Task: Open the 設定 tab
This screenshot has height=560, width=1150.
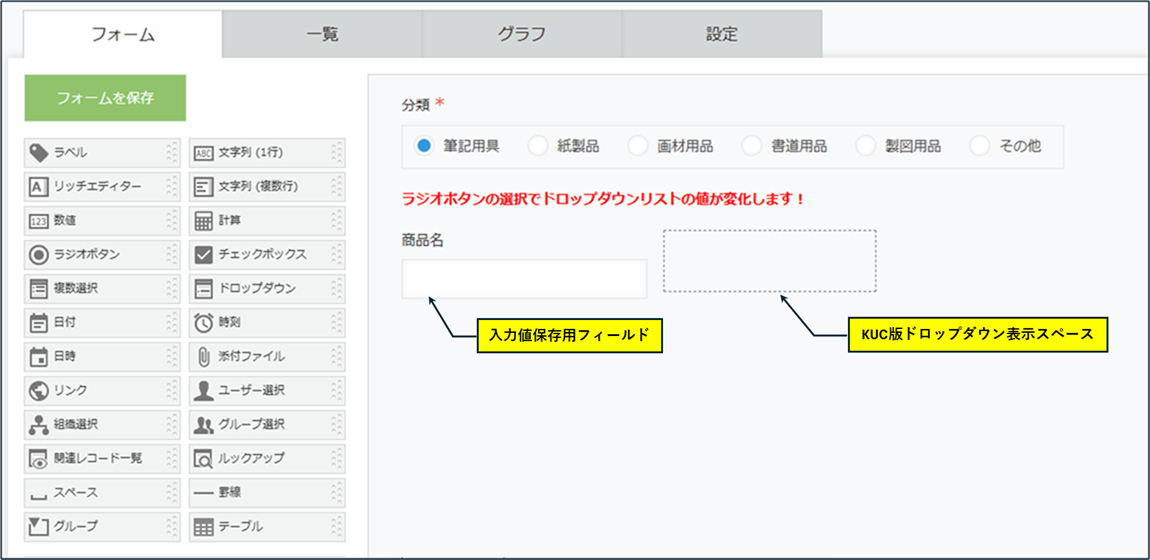Action: [x=722, y=34]
